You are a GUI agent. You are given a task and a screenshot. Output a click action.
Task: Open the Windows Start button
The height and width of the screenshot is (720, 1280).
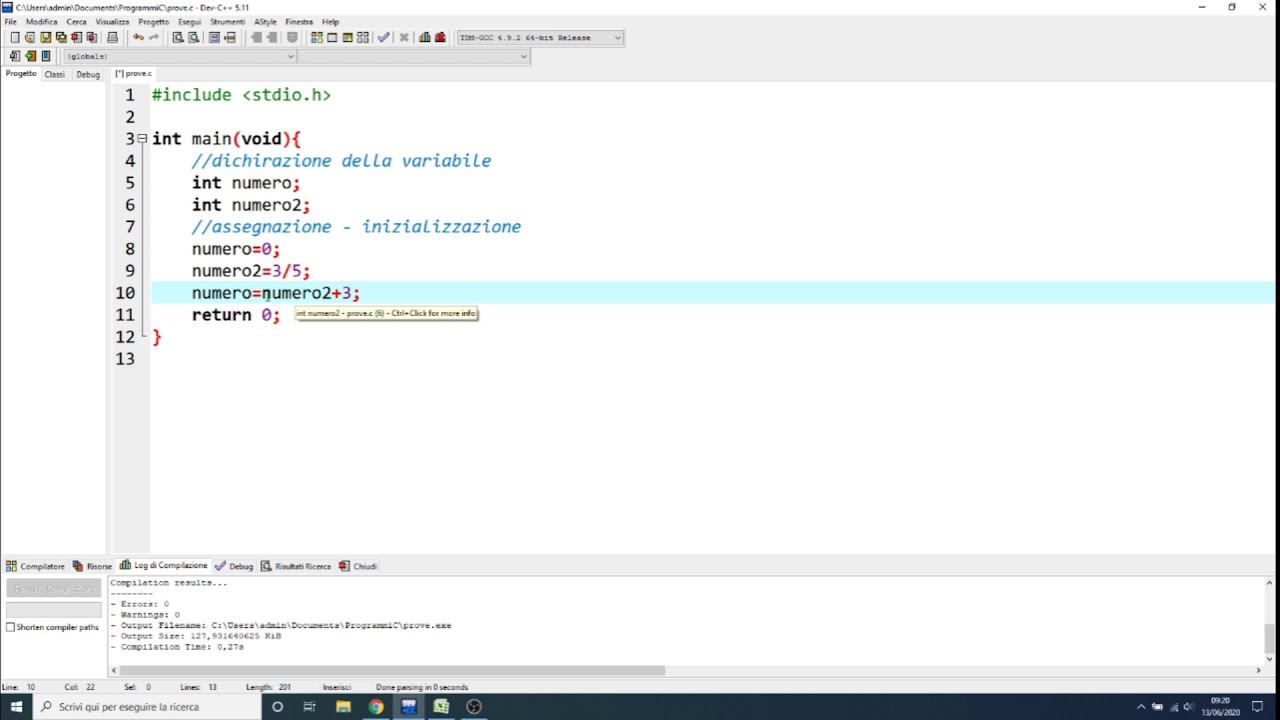click(x=16, y=707)
